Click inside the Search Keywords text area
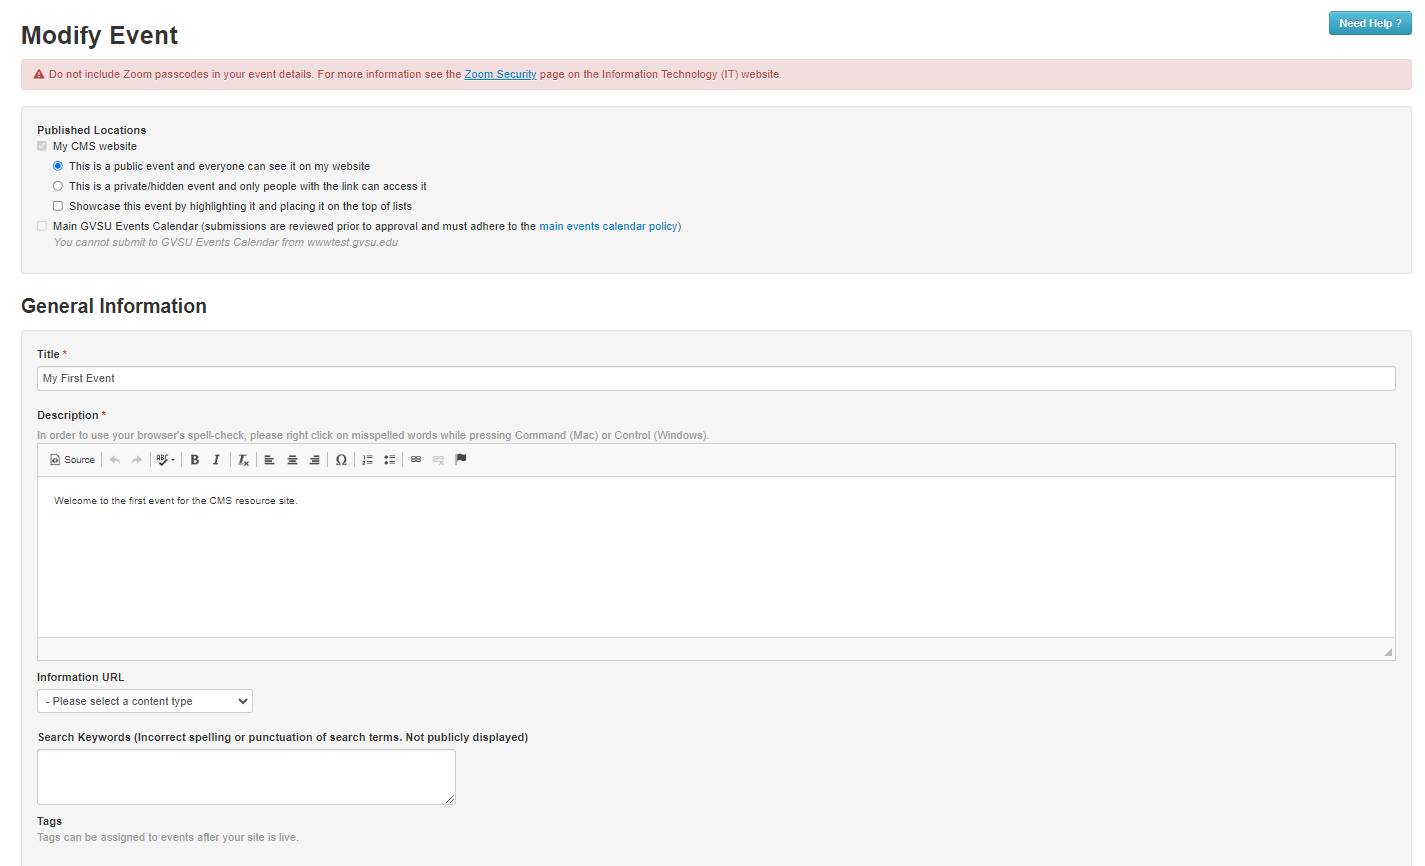 tap(246, 777)
